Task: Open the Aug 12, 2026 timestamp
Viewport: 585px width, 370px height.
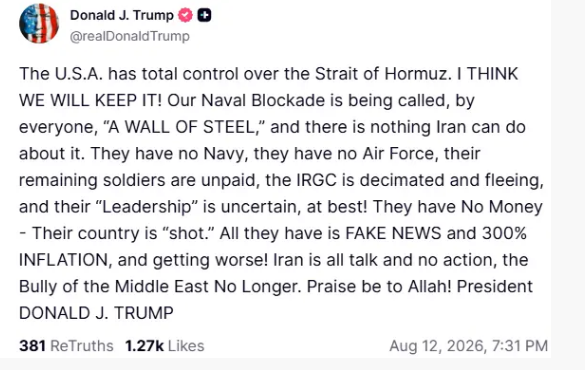Action: [x=469, y=346]
